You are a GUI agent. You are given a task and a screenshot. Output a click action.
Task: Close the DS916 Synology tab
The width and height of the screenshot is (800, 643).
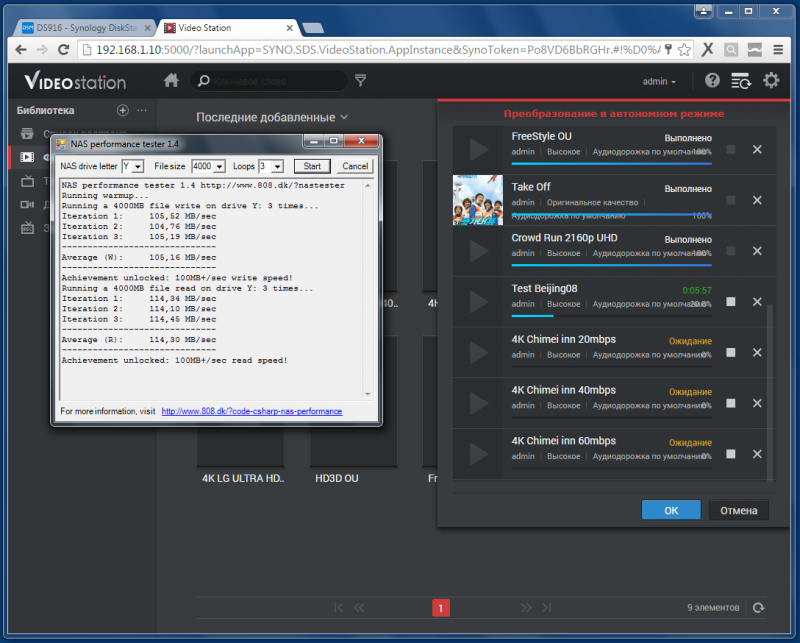[147, 28]
